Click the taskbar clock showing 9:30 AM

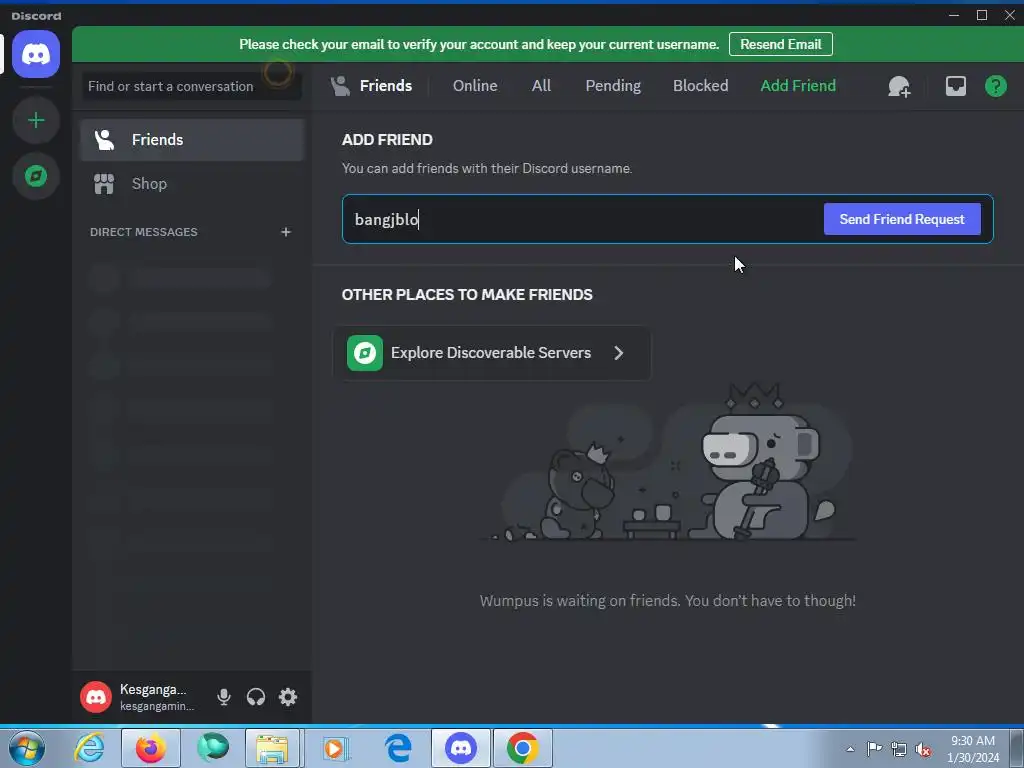pos(973,749)
